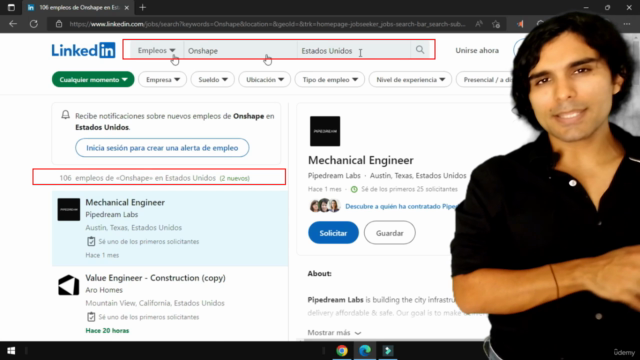640x360 pixels.
Task: Click Pipedream Labs in job list
Action: (111, 214)
